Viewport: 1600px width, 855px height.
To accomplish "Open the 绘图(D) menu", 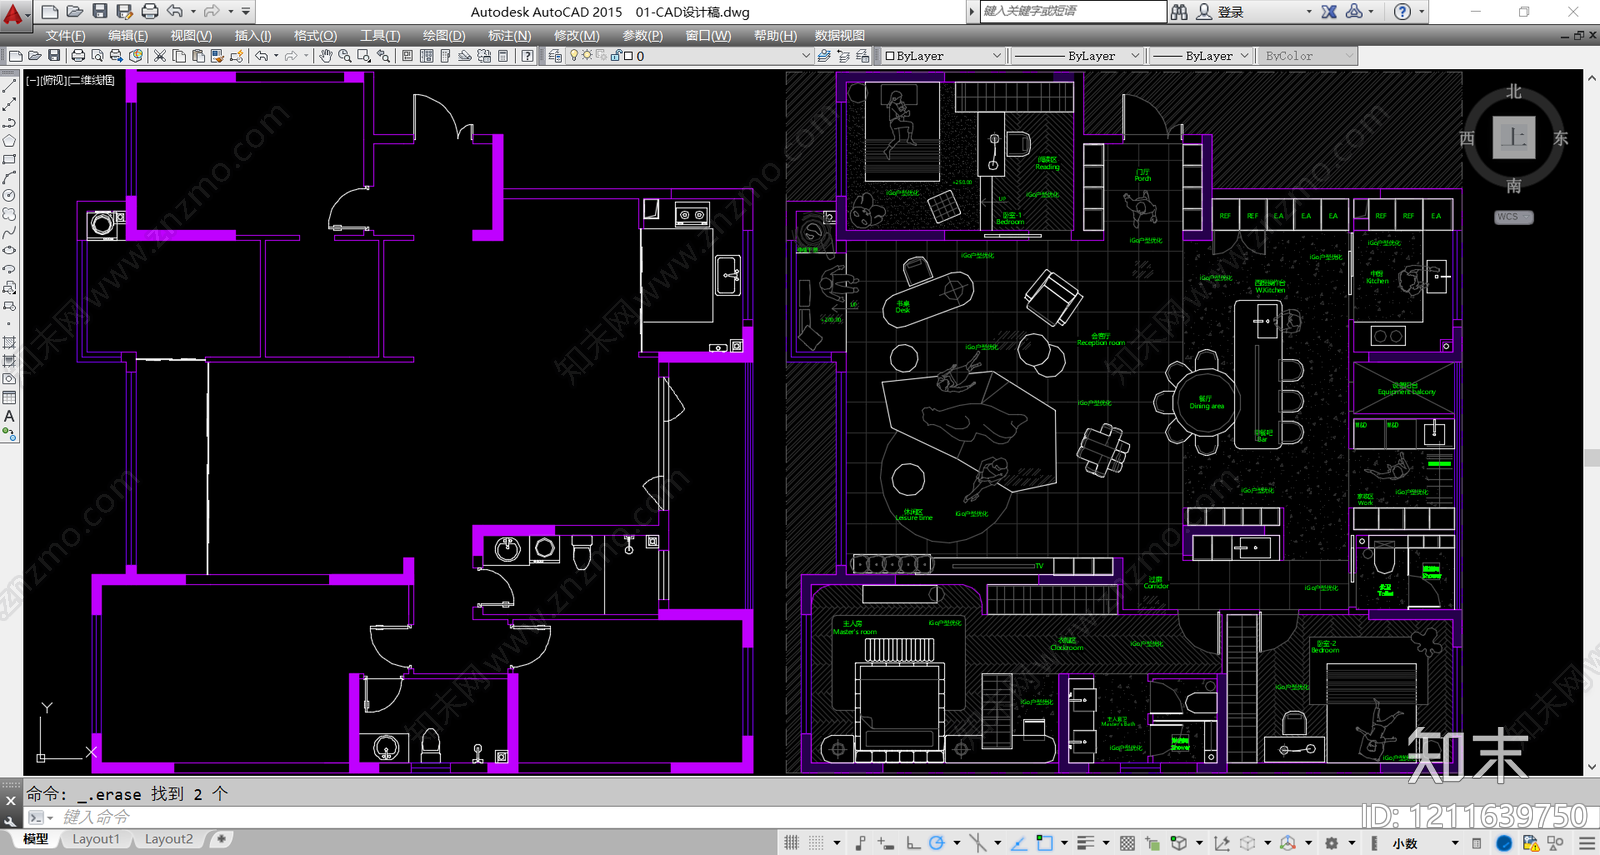I will [x=444, y=35].
